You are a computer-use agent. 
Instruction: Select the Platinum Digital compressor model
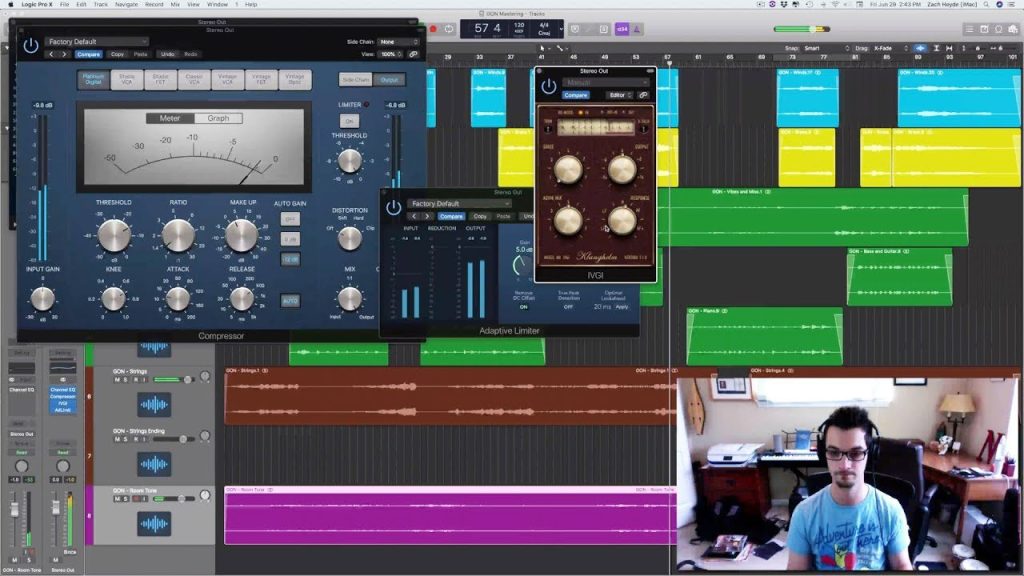point(93,80)
